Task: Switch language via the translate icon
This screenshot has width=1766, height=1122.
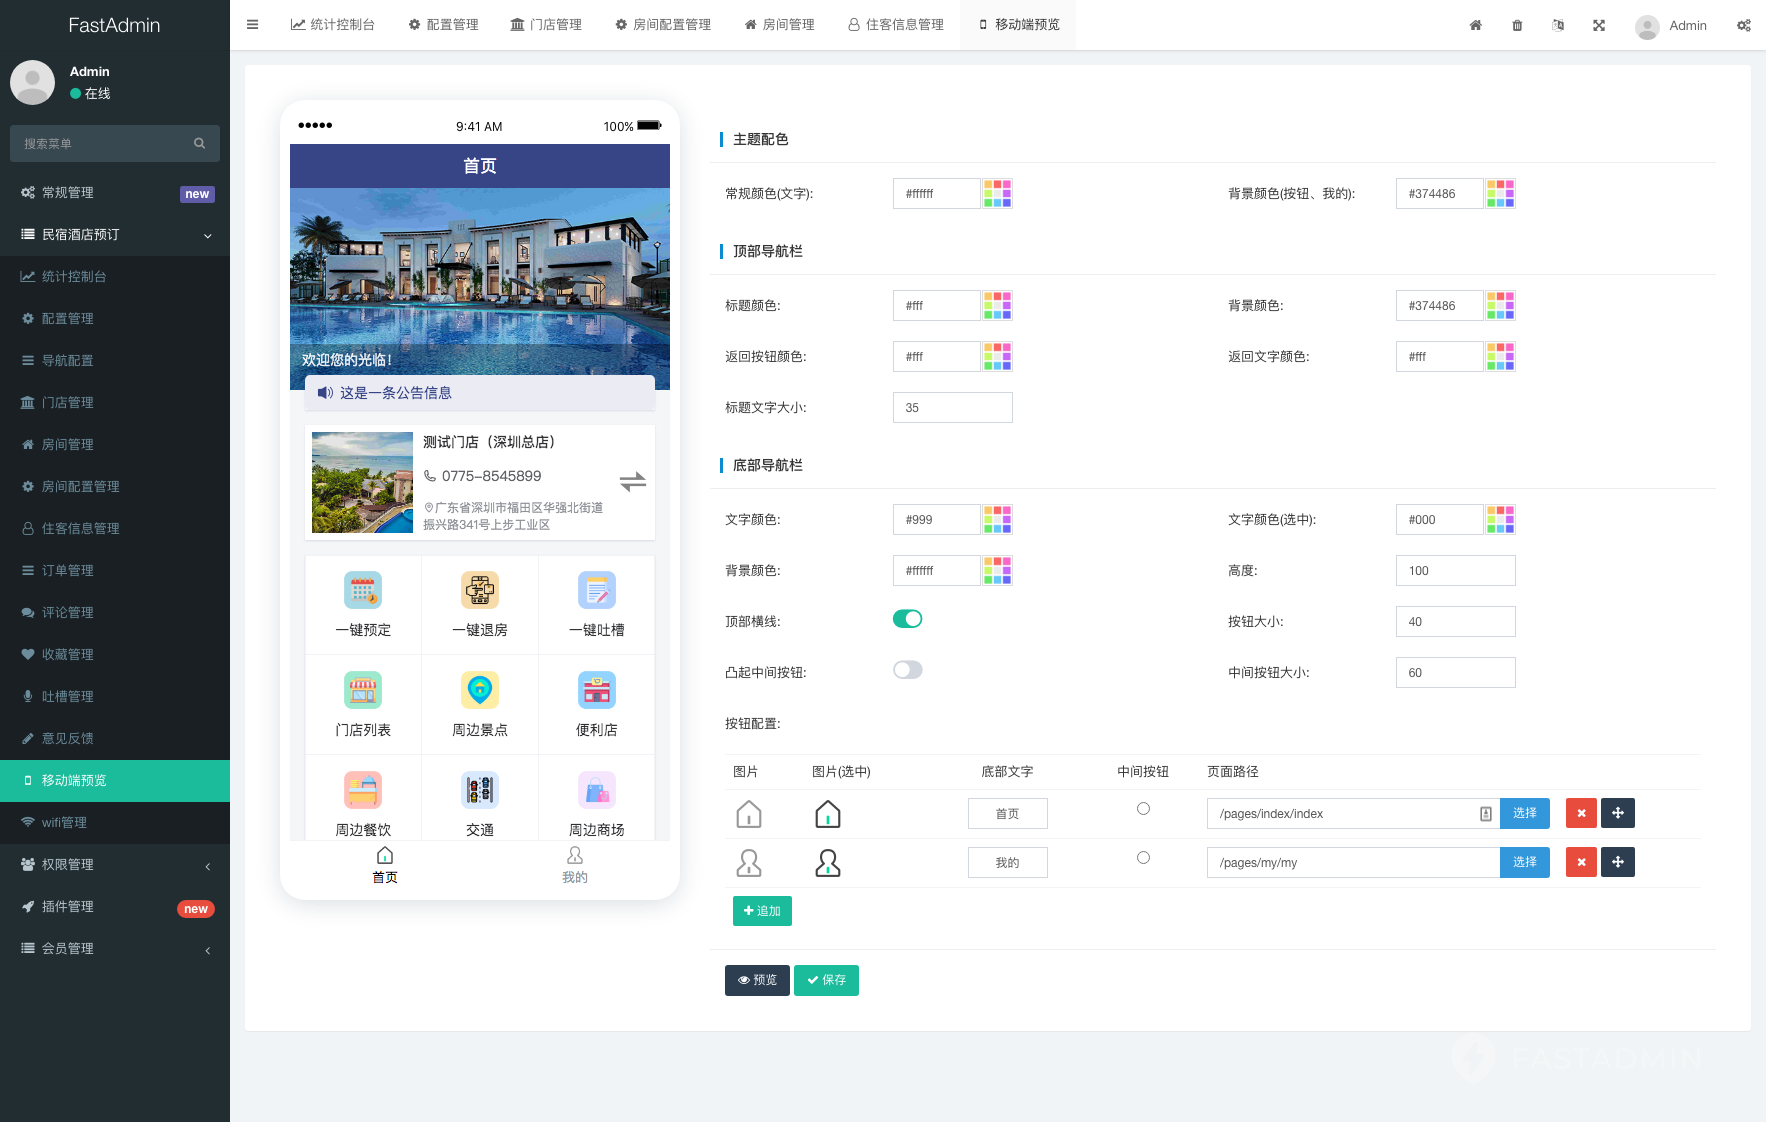Action: (x=1558, y=25)
